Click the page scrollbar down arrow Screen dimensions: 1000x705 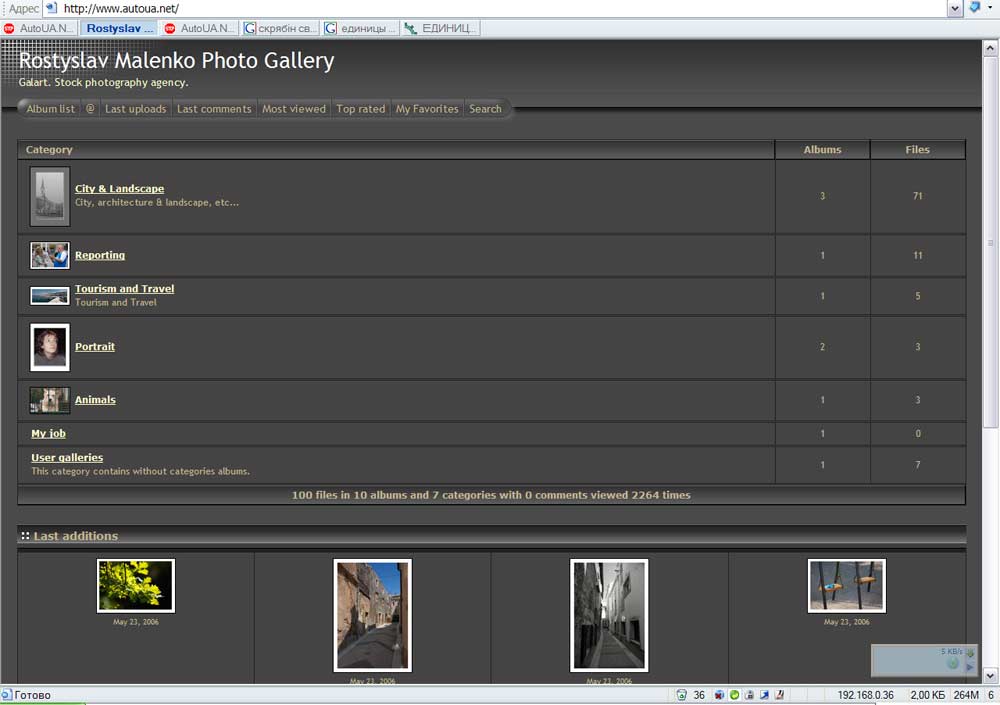991,675
